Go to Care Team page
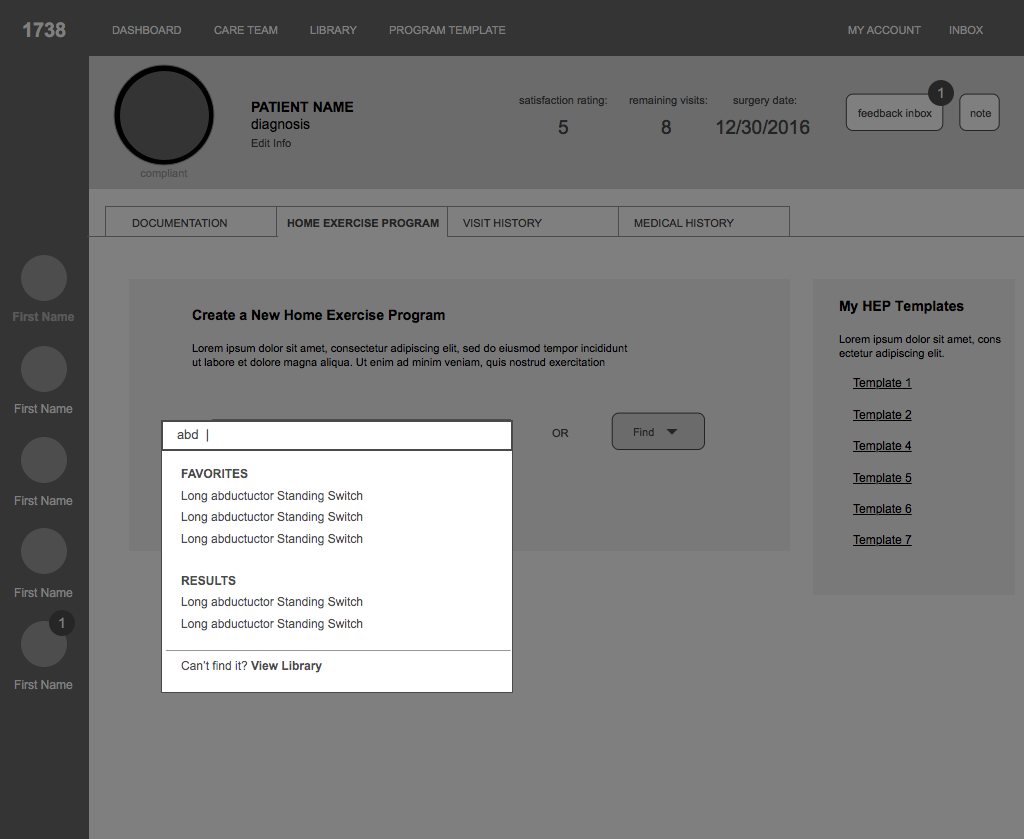 [x=246, y=30]
